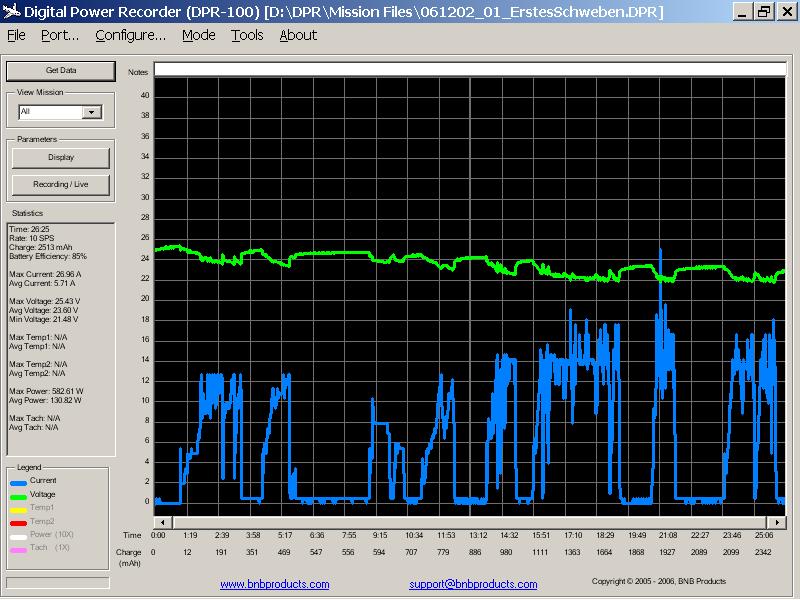Image resolution: width=800 pixels, height=600 pixels.
Task: Click the Avg Voltage: 23.60 V statistic
Action: point(43,310)
